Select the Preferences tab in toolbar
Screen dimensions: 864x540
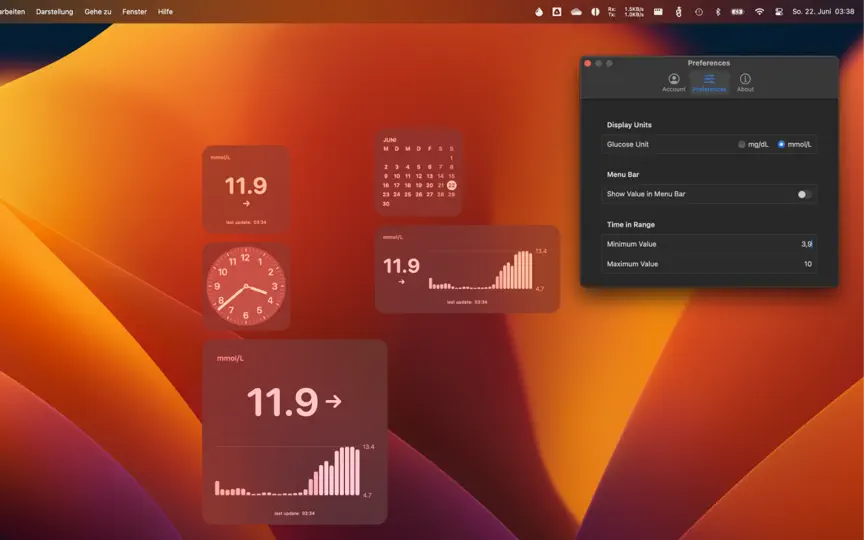pyautogui.click(x=709, y=83)
